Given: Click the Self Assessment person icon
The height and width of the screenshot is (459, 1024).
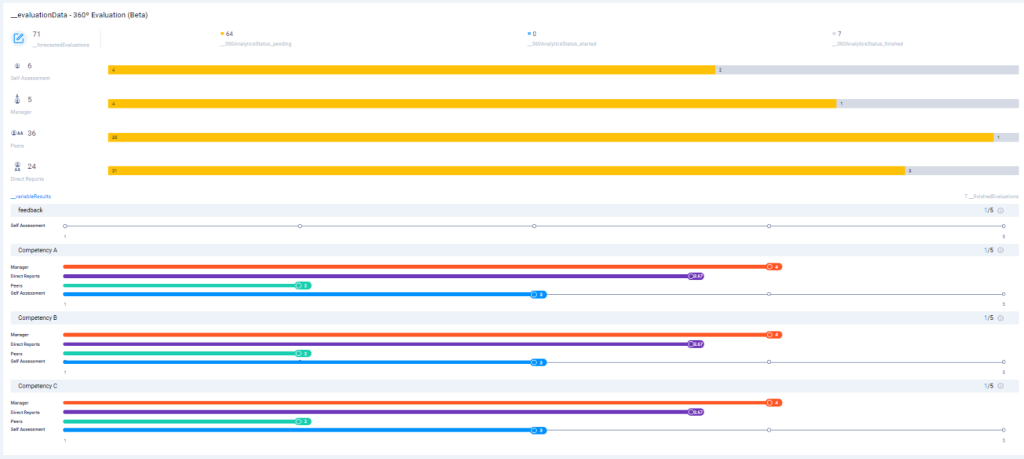Looking at the screenshot, I should tap(17, 66).
